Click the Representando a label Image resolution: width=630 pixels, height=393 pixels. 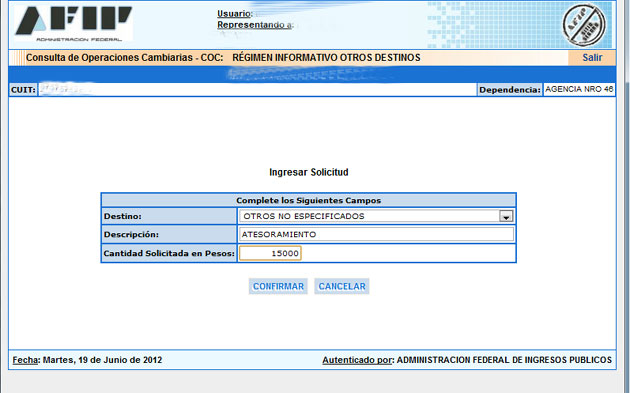pos(255,25)
